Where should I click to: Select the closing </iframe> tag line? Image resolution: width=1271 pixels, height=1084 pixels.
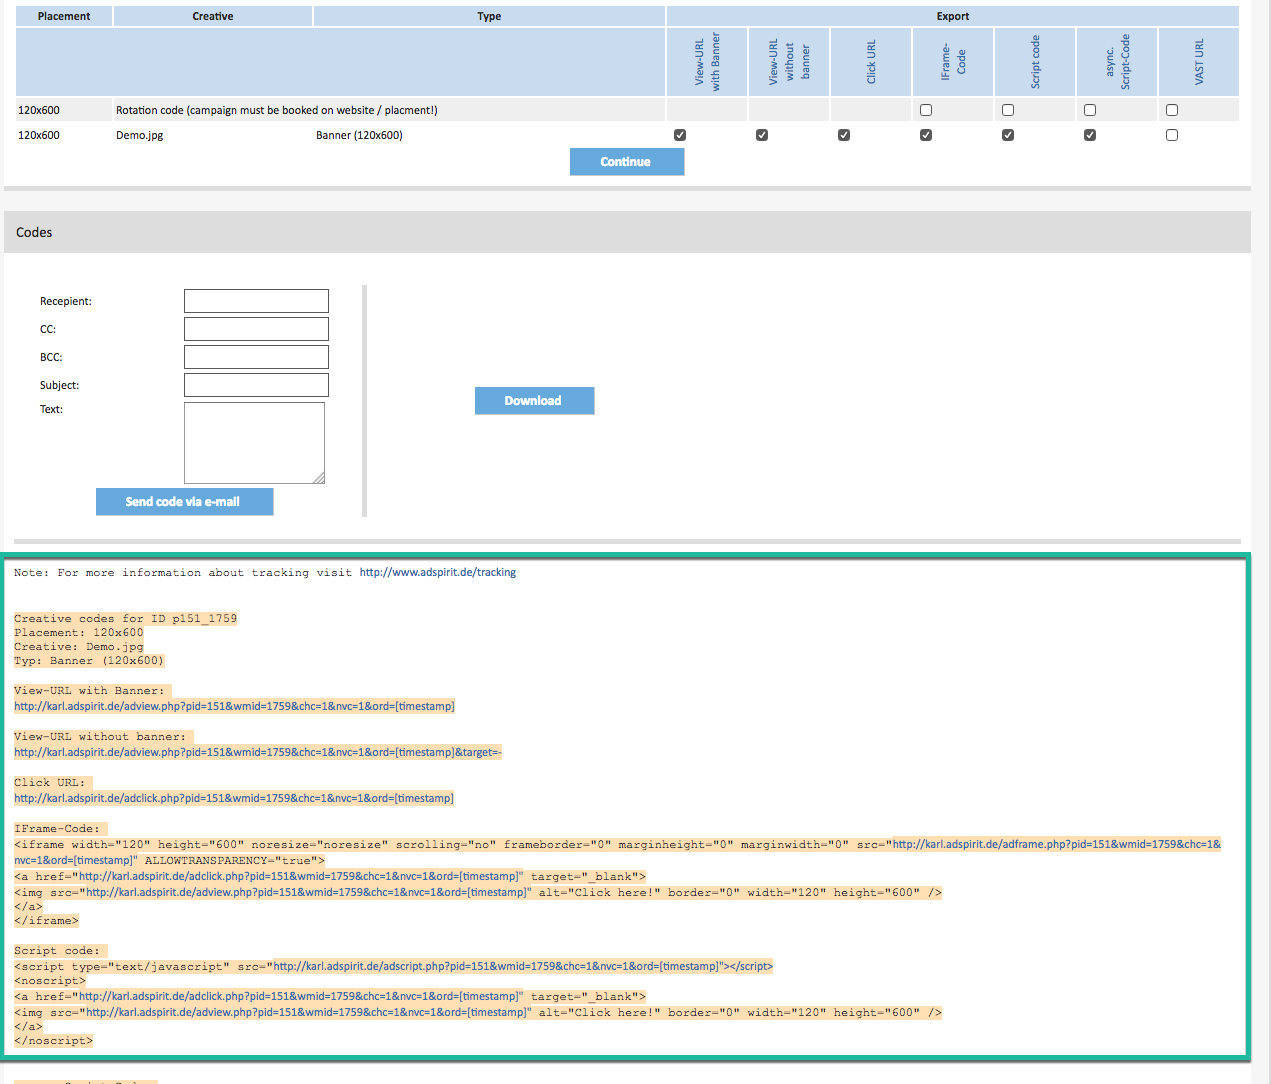tap(46, 921)
